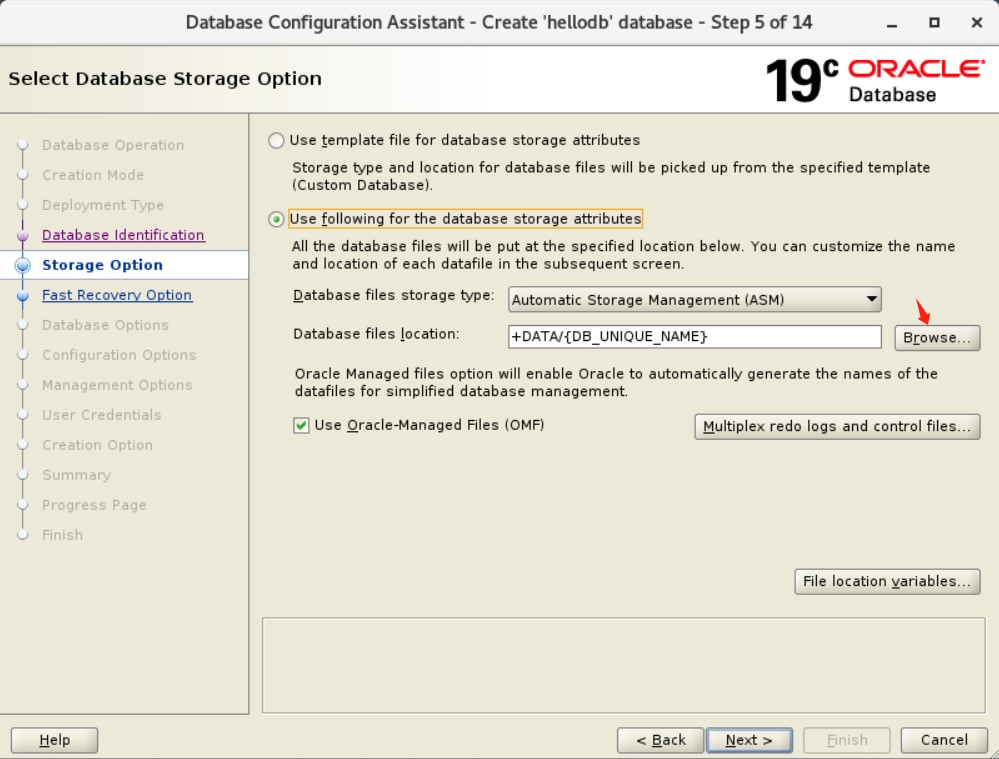Proceed with the Next > button

[749, 740]
